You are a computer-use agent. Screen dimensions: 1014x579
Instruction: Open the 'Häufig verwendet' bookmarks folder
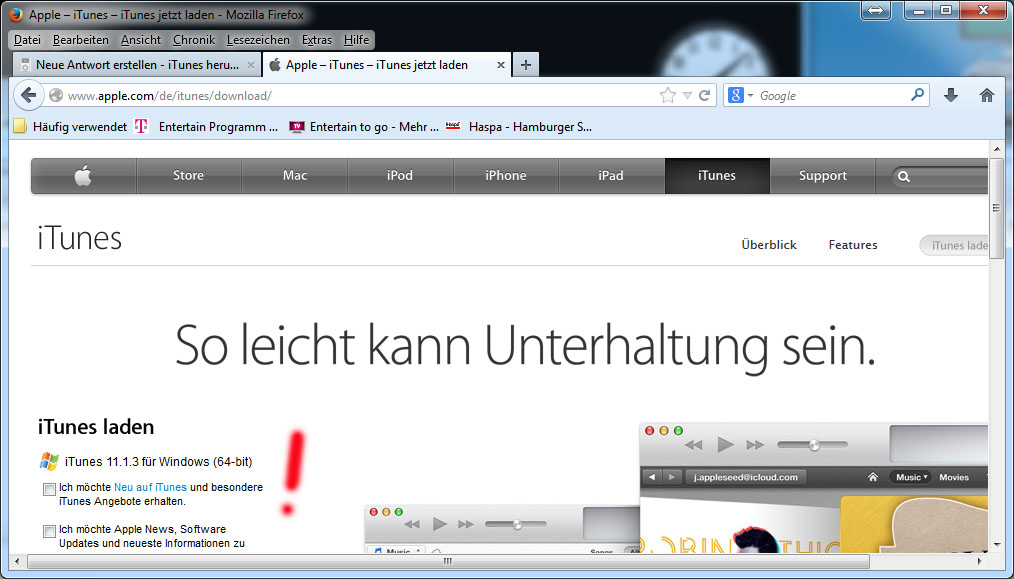click(x=70, y=127)
